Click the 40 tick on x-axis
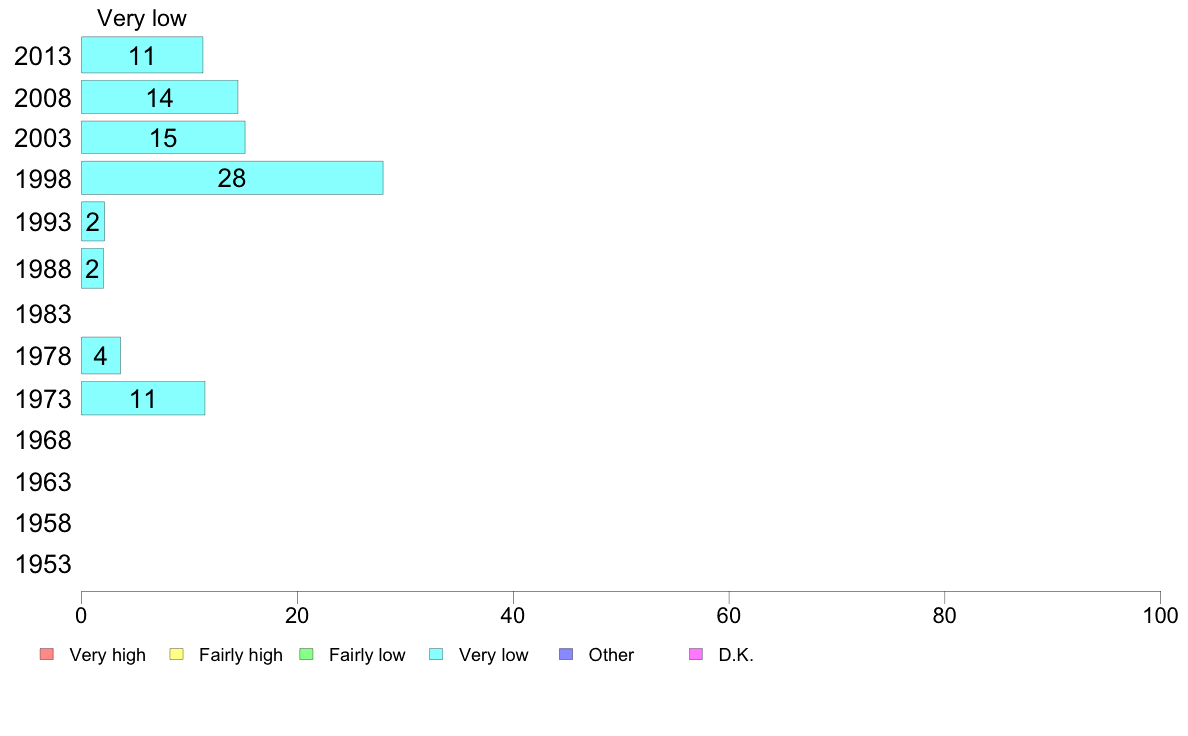Image resolution: width=1188 pixels, height=736 pixels. coord(513,615)
